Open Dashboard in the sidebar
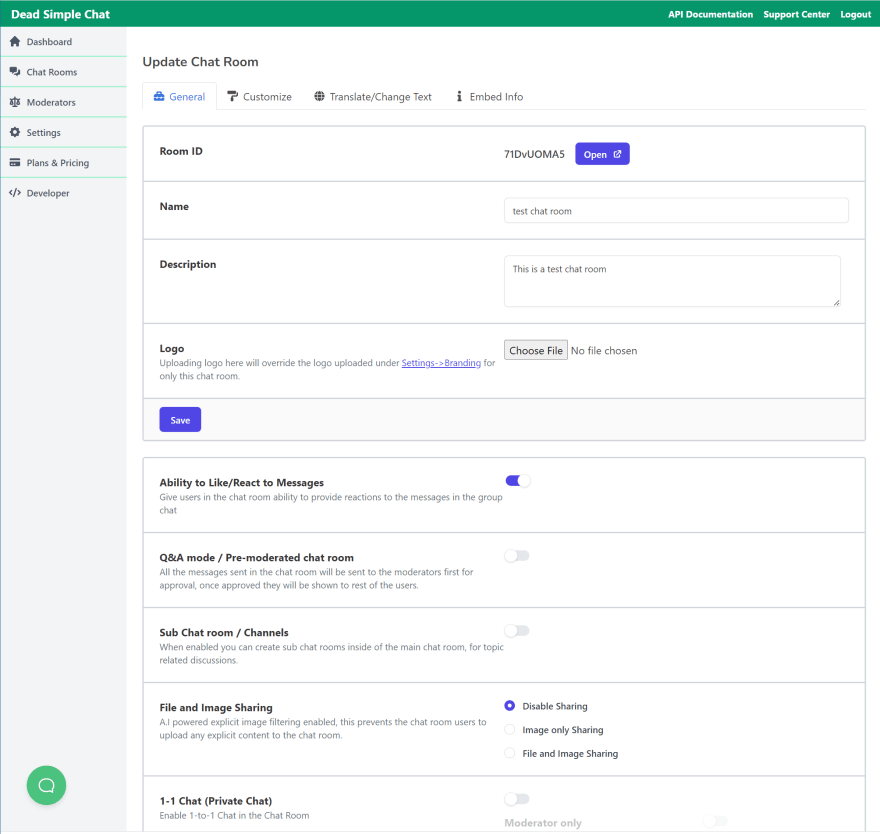 point(63,42)
